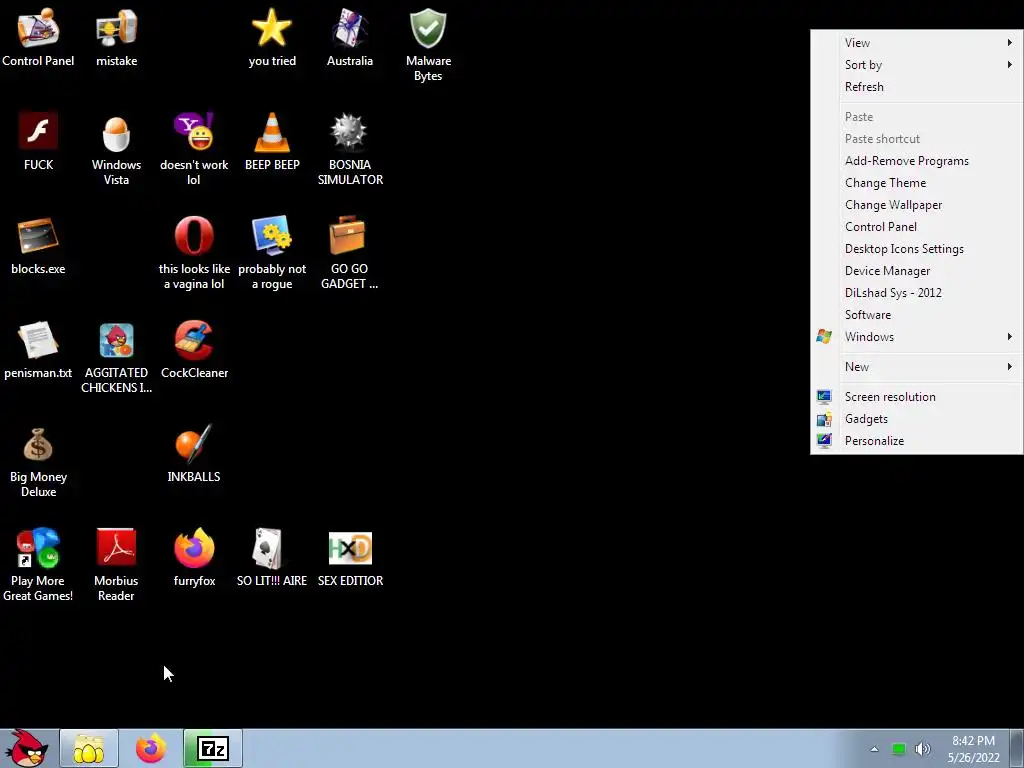The image size is (1024, 768).
Task: Select 'Gadgets' in context menu
Action: pyautogui.click(x=917, y=419)
